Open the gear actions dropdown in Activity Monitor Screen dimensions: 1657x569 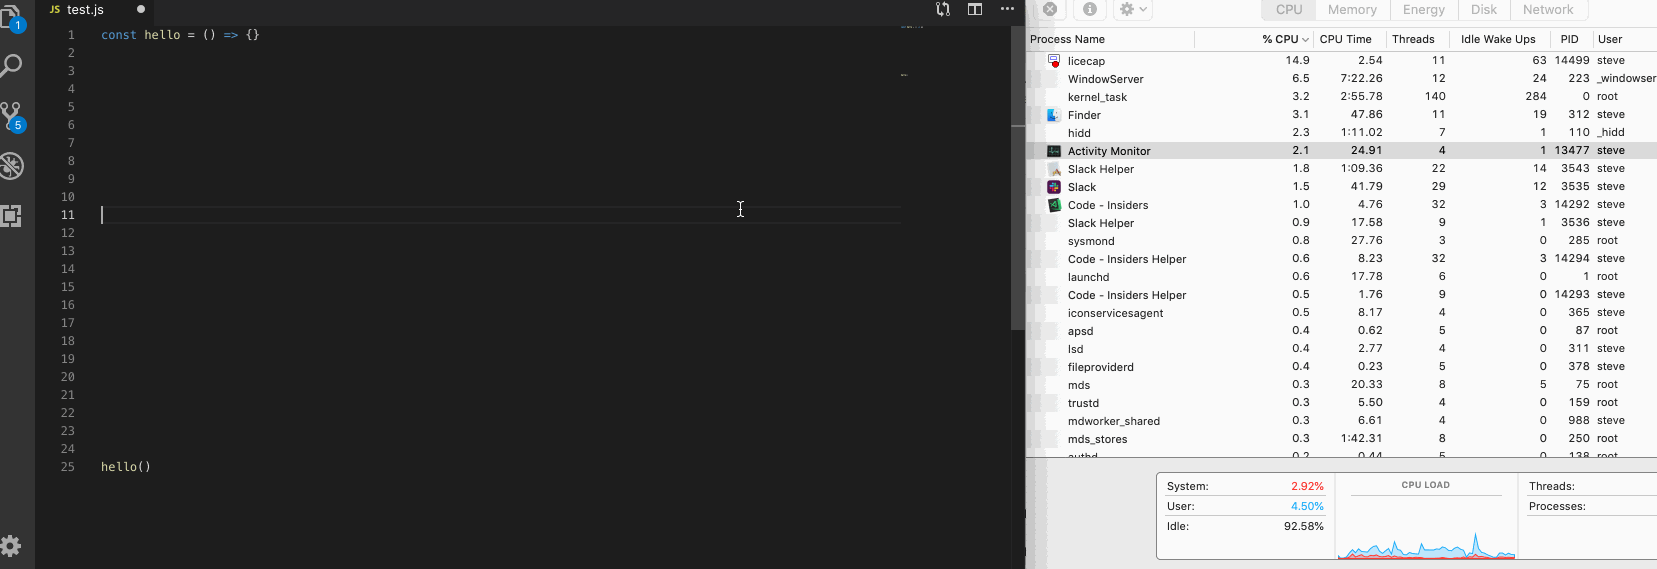point(1133,9)
